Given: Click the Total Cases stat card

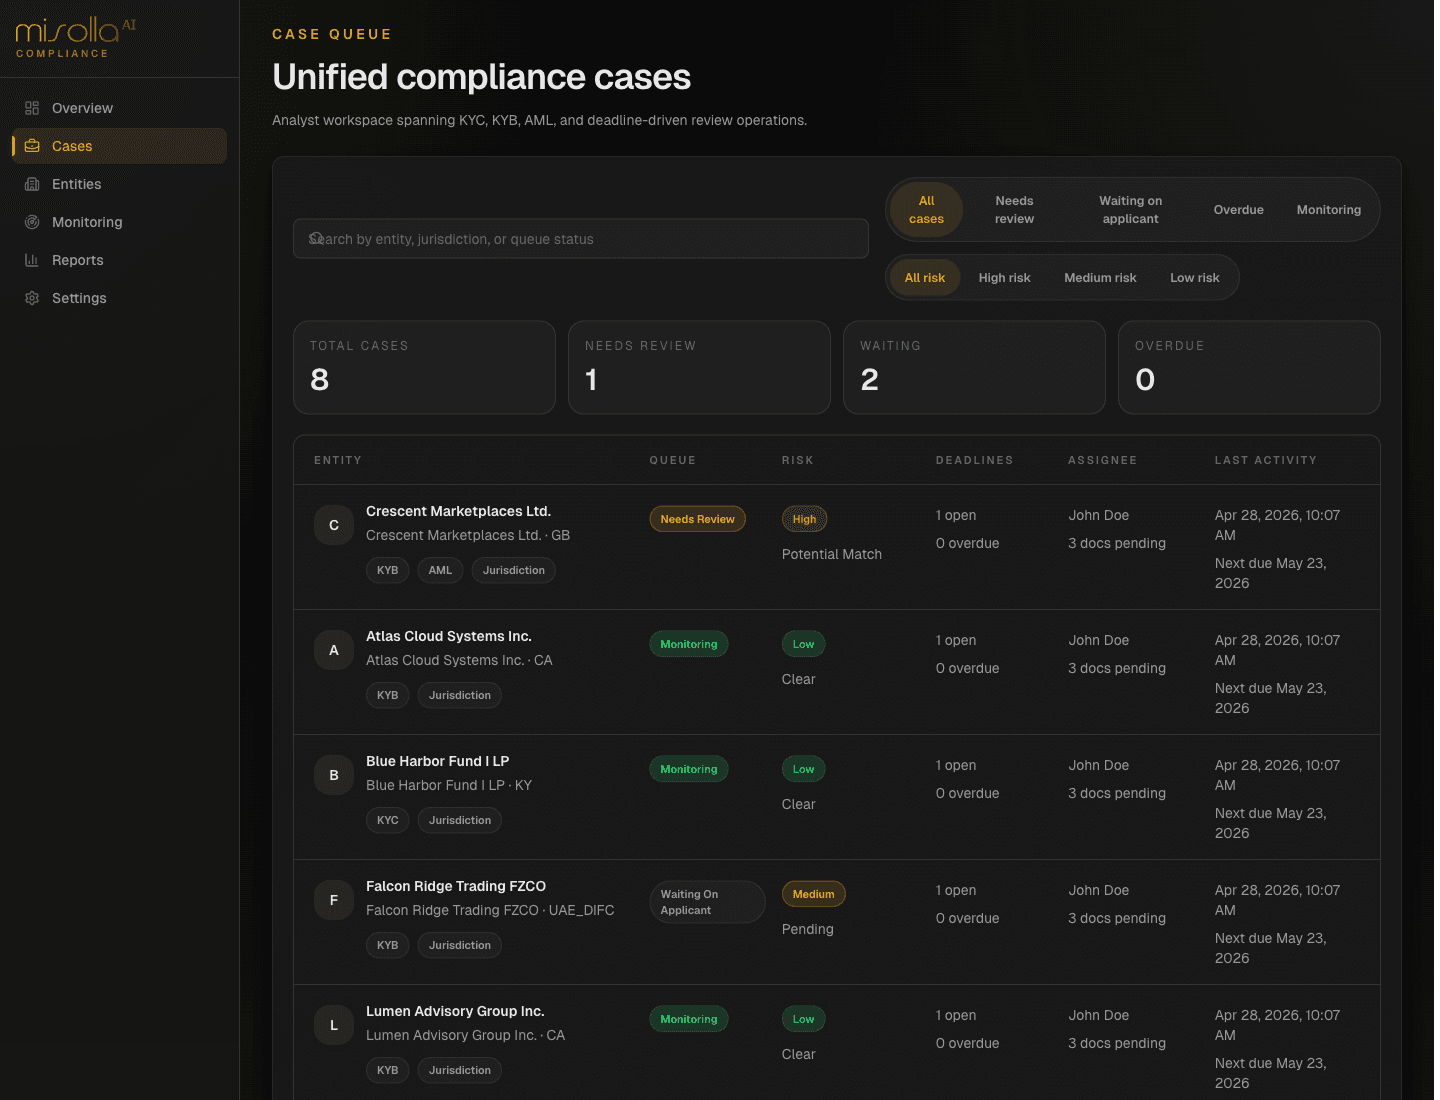Looking at the screenshot, I should [x=424, y=367].
